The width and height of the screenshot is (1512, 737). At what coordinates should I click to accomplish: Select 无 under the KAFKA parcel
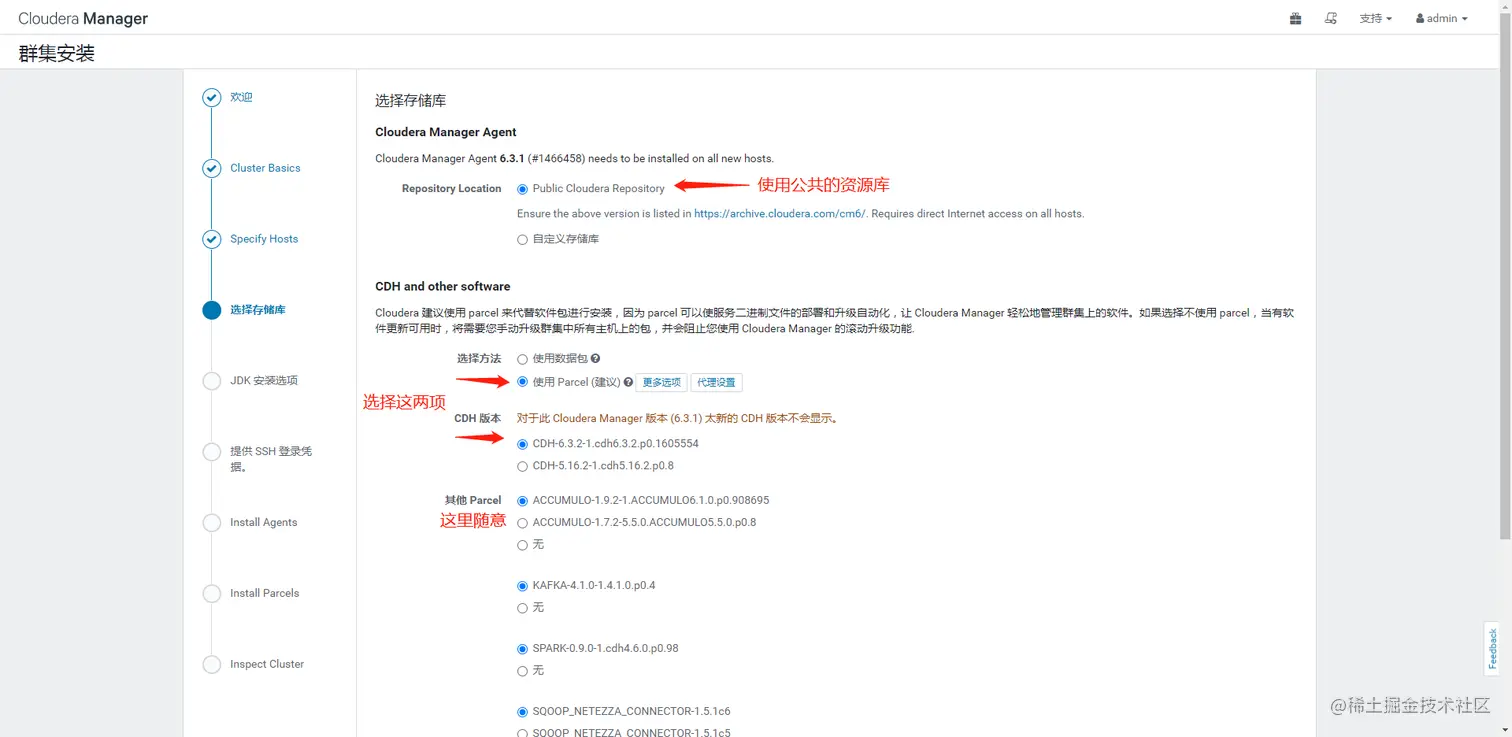pos(522,608)
